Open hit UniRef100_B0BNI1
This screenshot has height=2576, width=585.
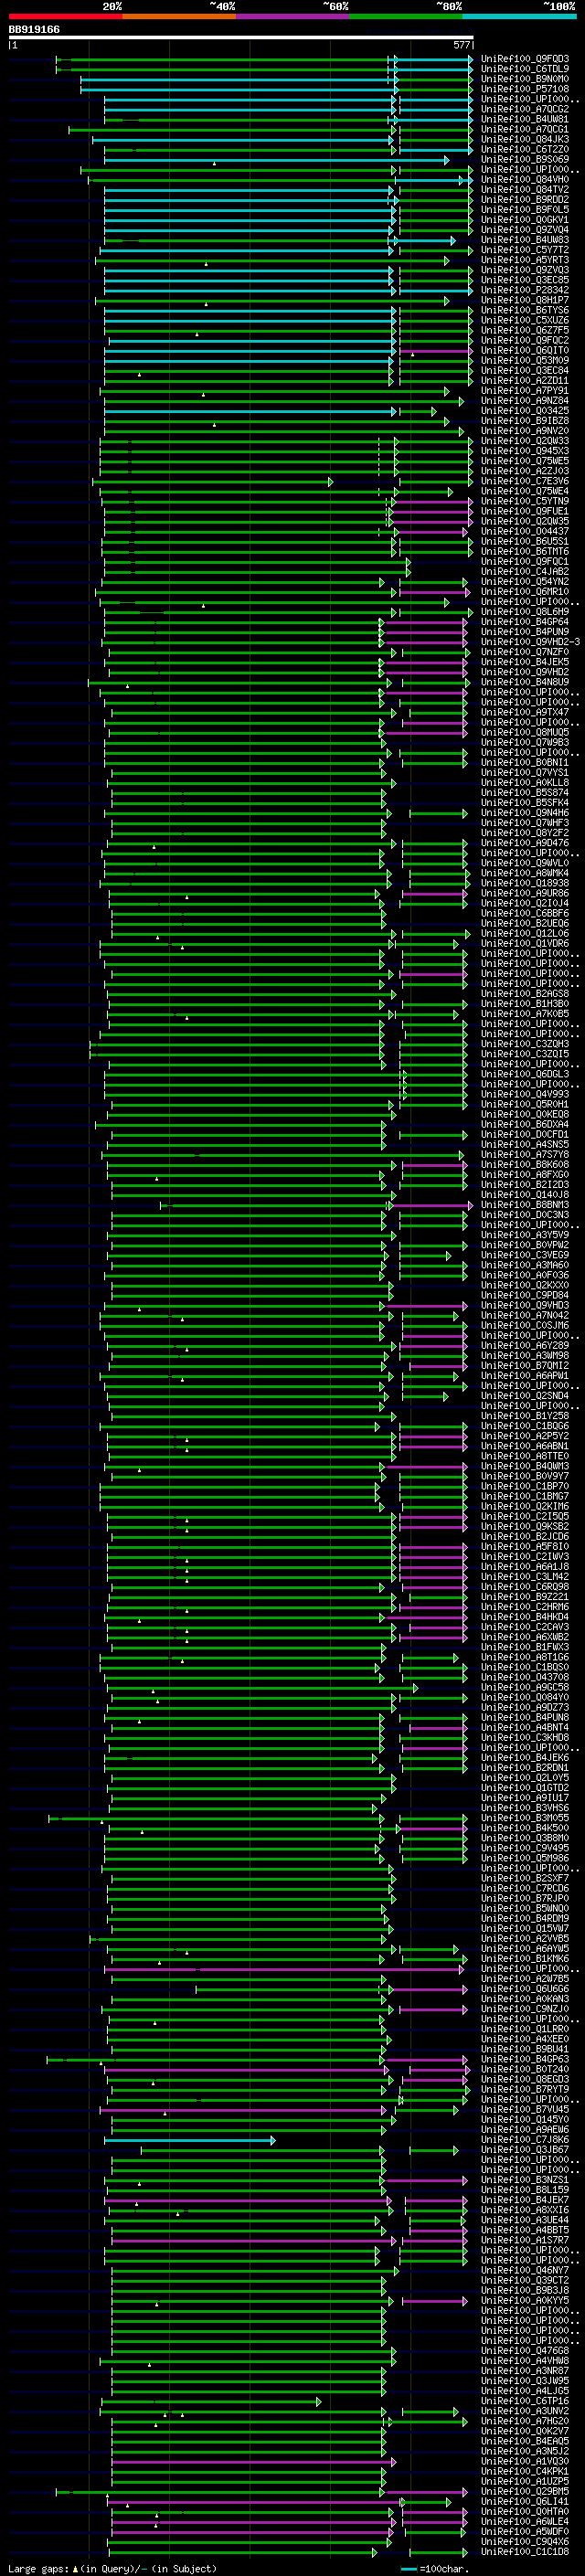[x=525, y=762]
